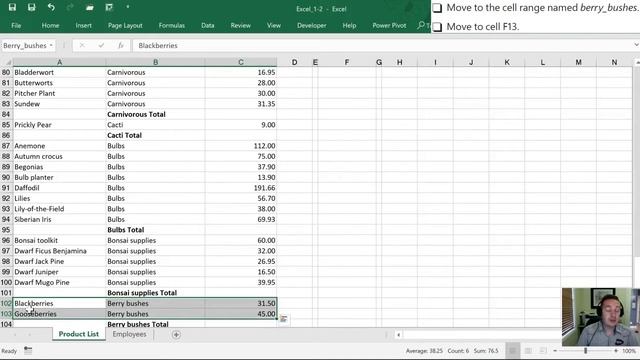Select column B header
This screenshot has height=360, width=640.
[155, 62]
